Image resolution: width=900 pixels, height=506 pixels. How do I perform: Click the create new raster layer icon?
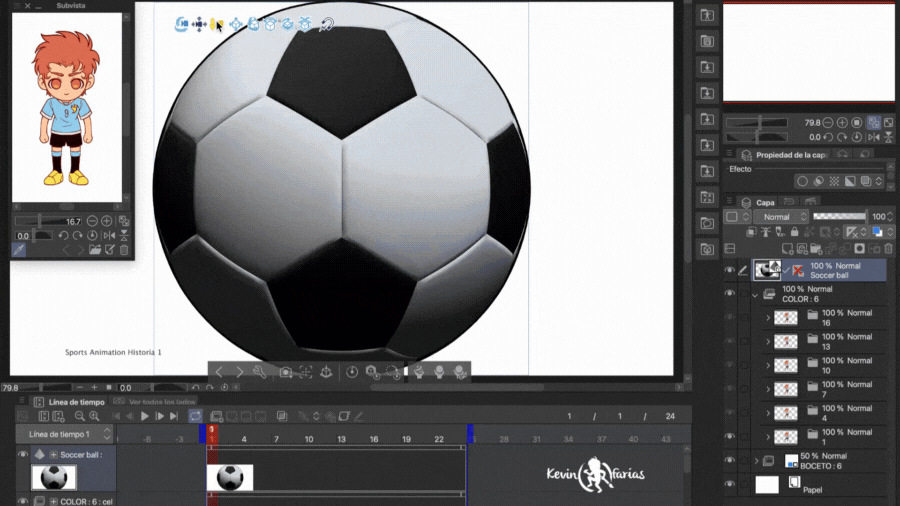pyautogui.click(x=788, y=248)
